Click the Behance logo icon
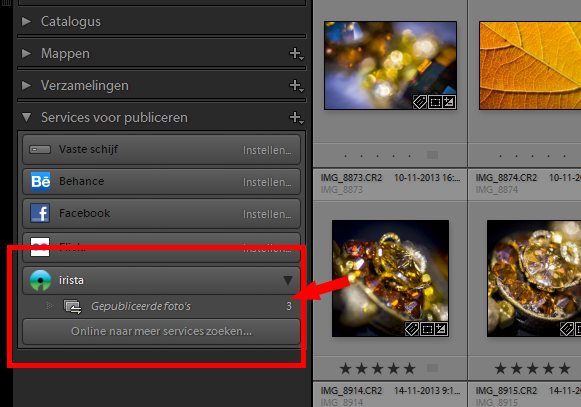The width and height of the screenshot is (581, 407). pos(40,181)
